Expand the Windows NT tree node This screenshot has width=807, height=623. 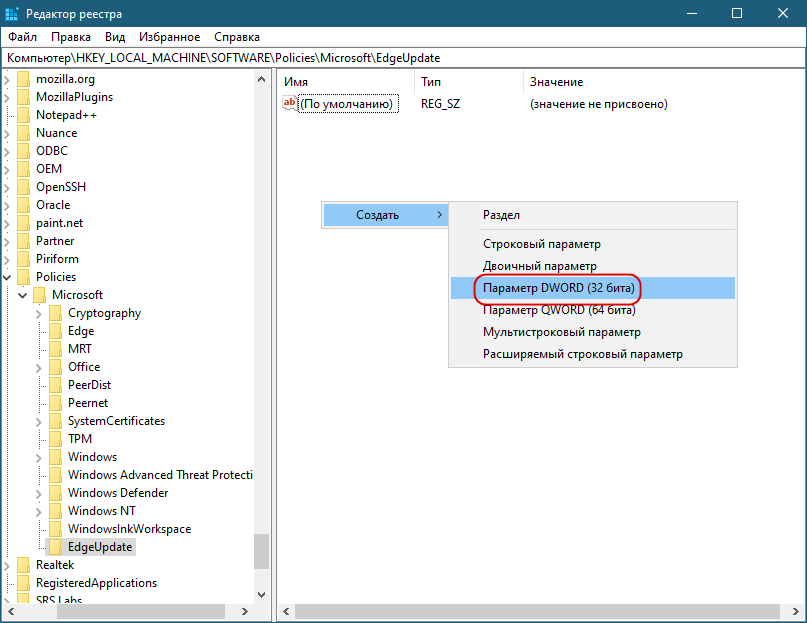pos(39,512)
